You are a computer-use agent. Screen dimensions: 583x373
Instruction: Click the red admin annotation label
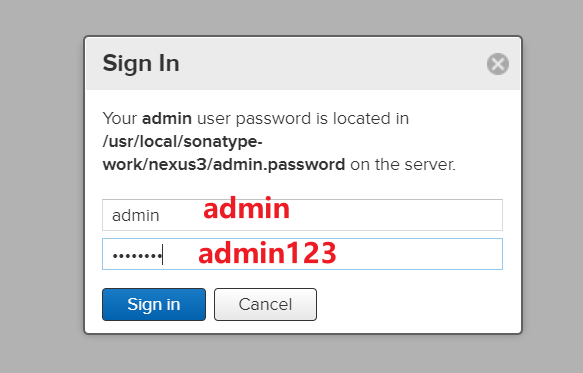click(246, 209)
